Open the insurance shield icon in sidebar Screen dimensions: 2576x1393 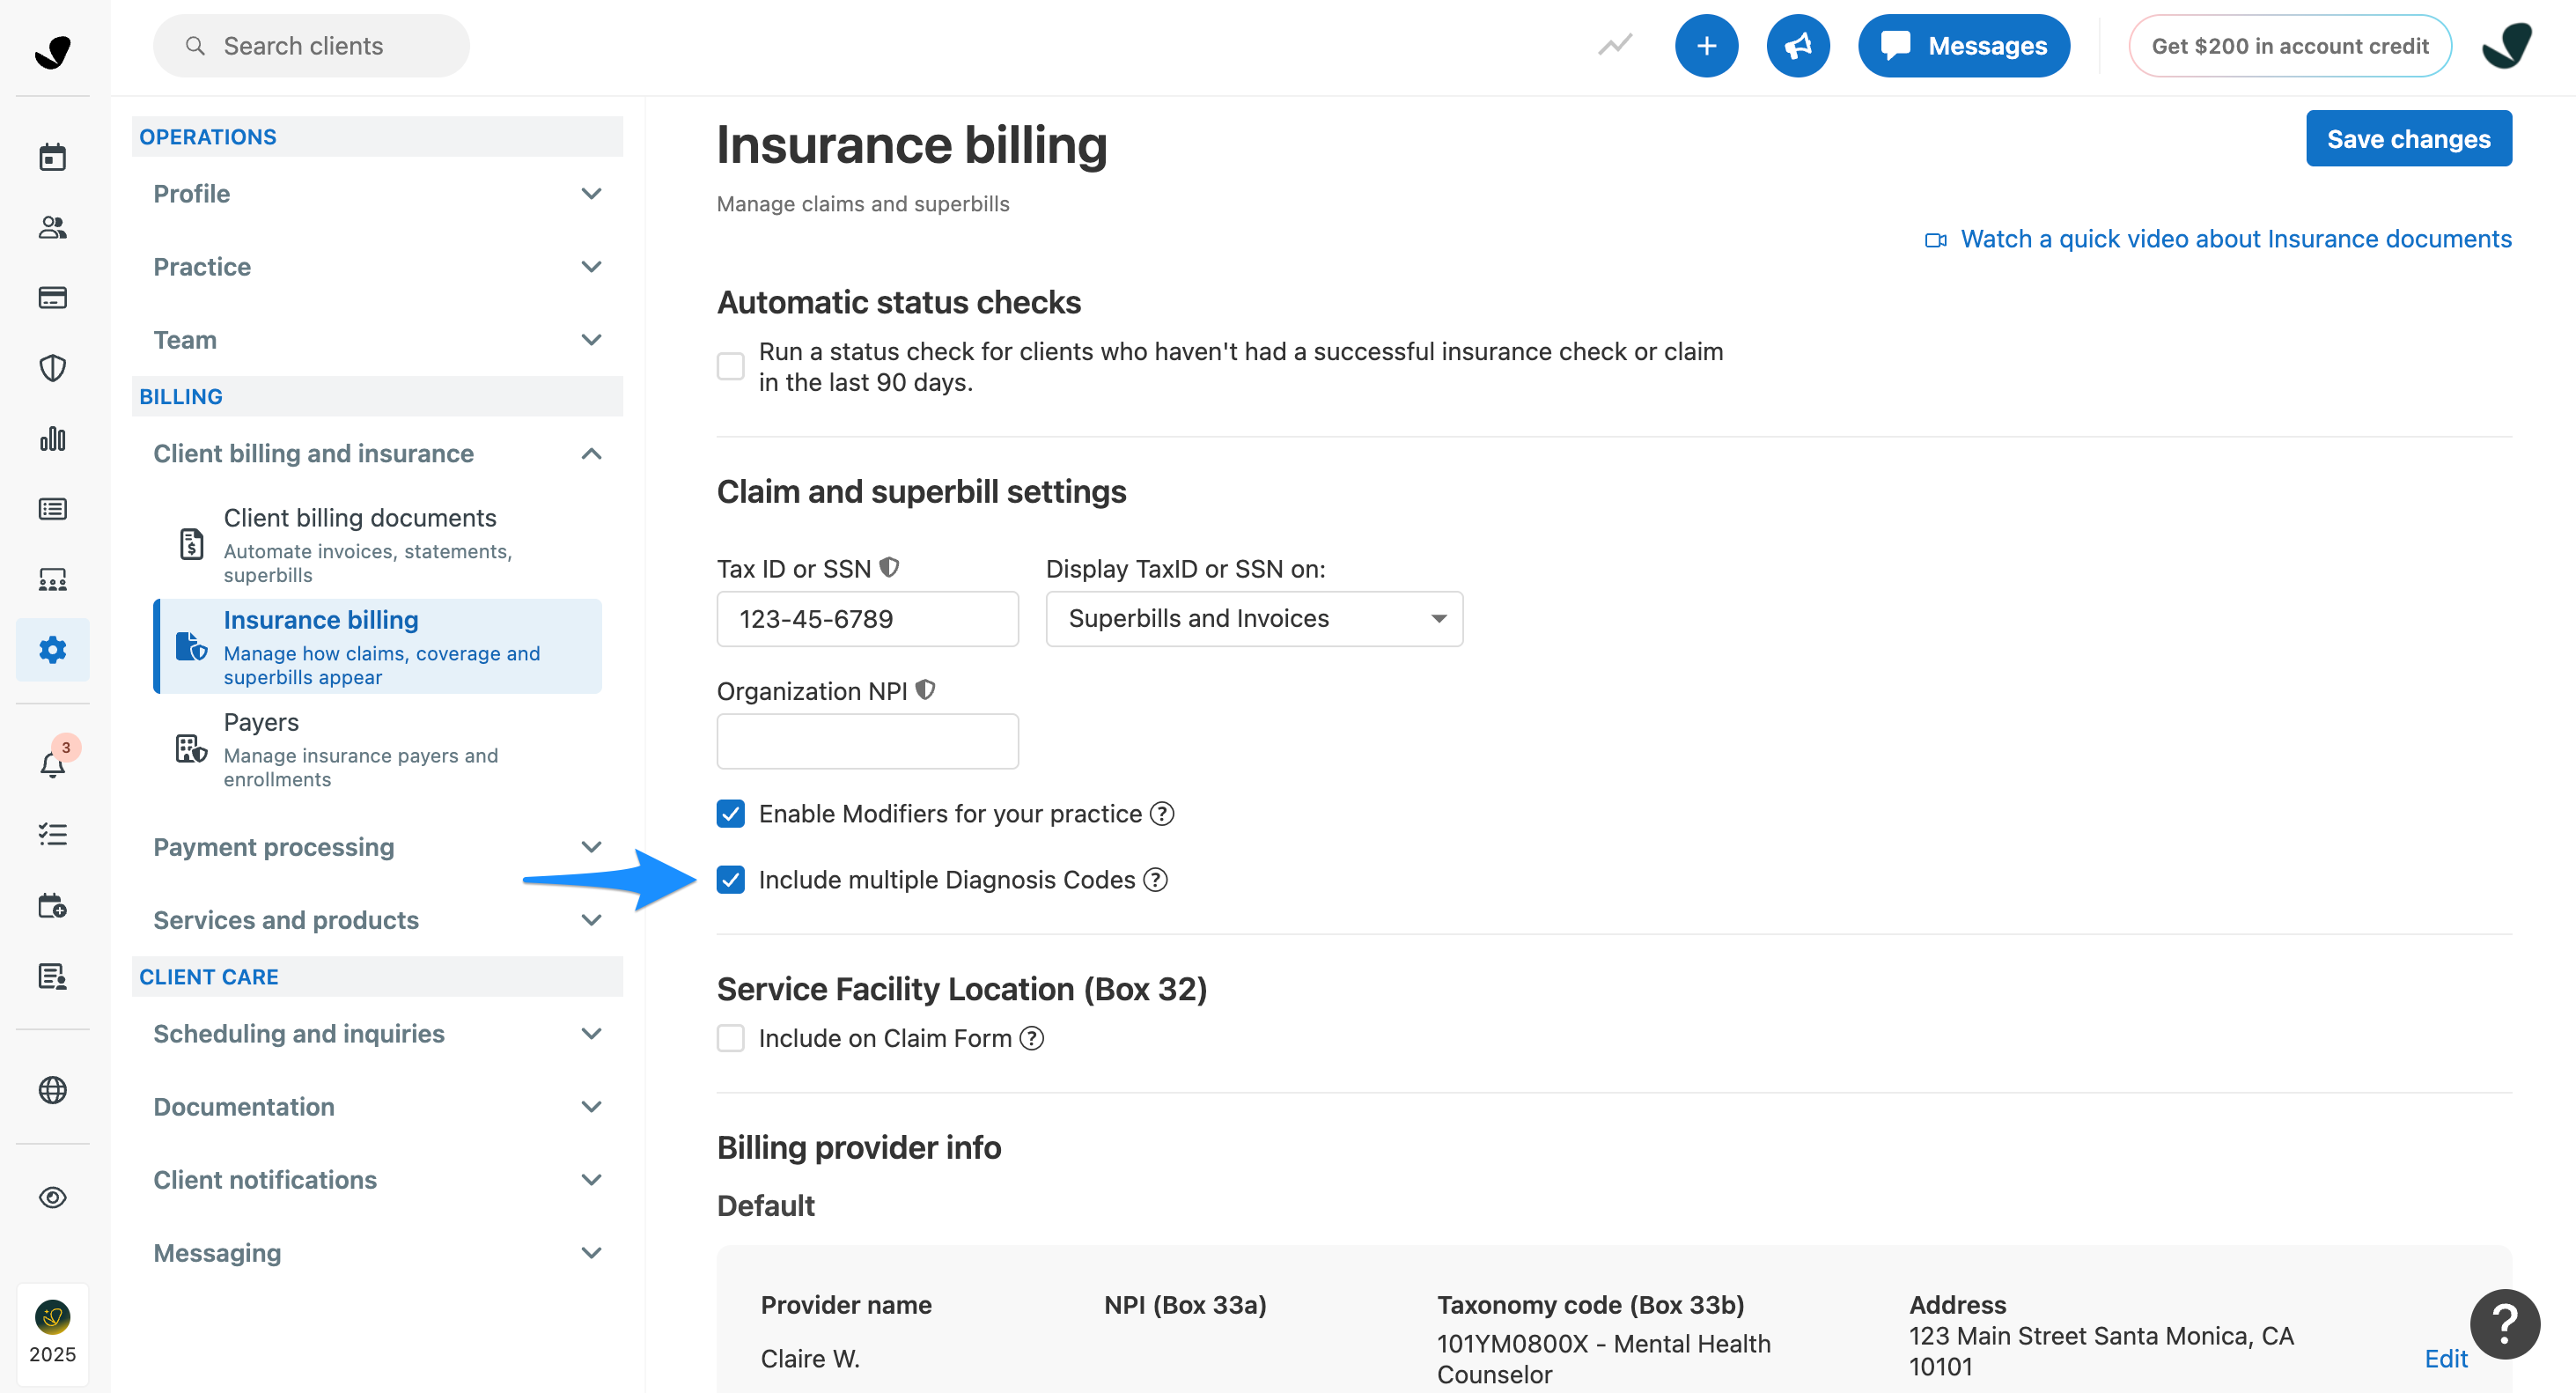[52, 368]
